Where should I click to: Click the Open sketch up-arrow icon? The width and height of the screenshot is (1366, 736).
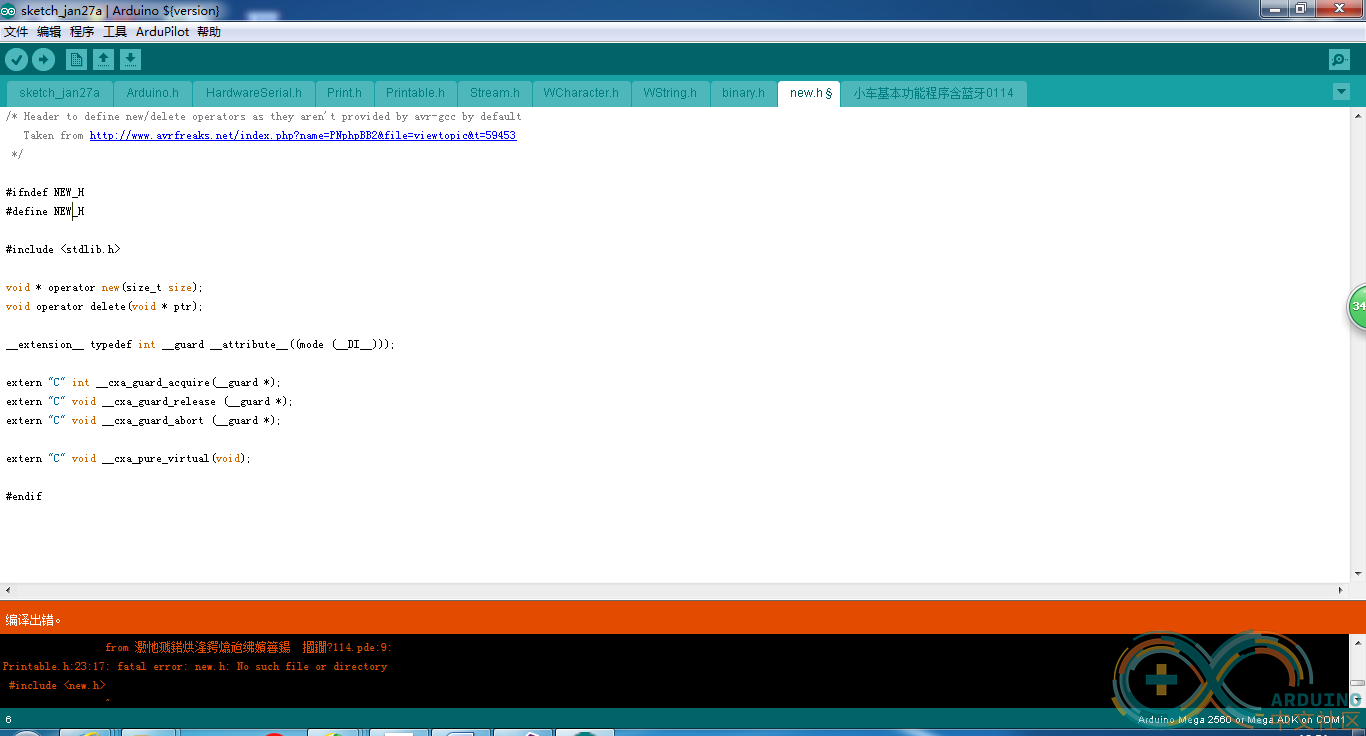pos(103,60)
